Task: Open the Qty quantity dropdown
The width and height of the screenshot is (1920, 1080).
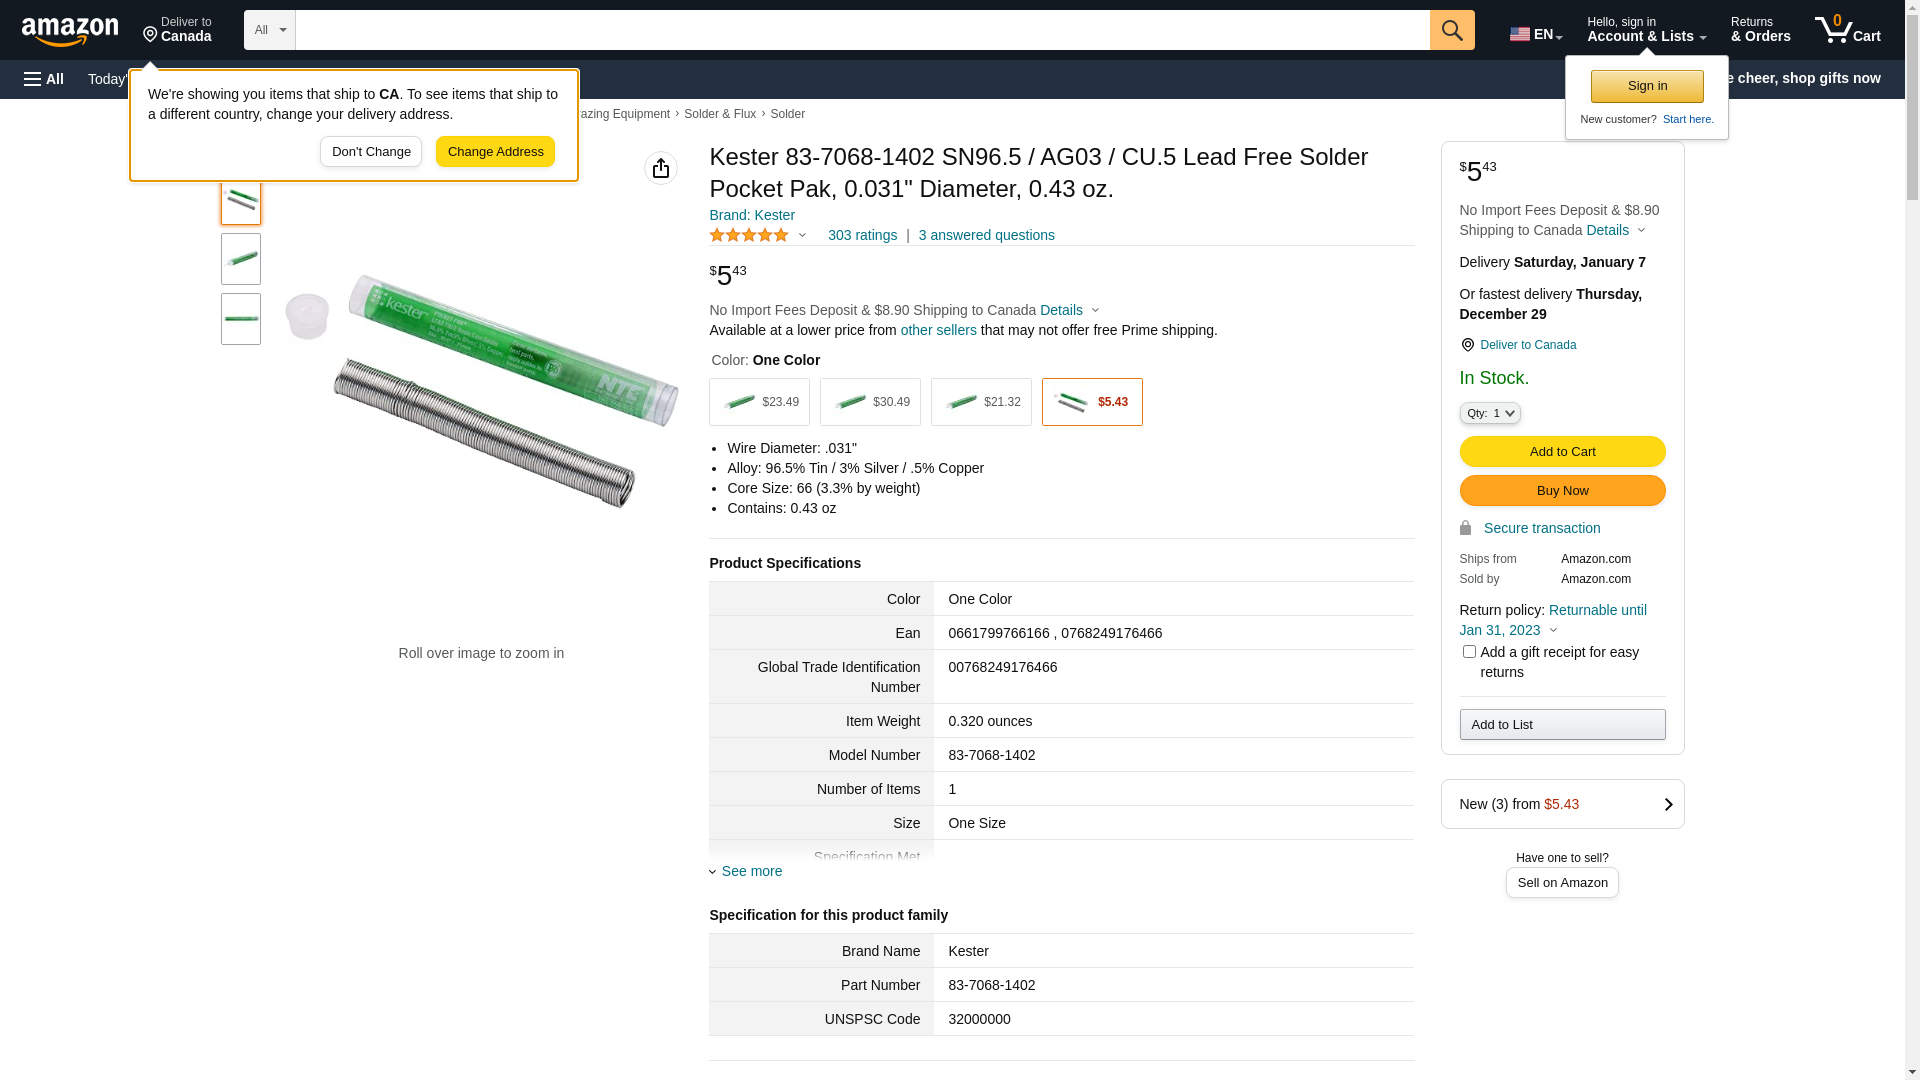Action: pyautogui.click(x=1489, y=413)
